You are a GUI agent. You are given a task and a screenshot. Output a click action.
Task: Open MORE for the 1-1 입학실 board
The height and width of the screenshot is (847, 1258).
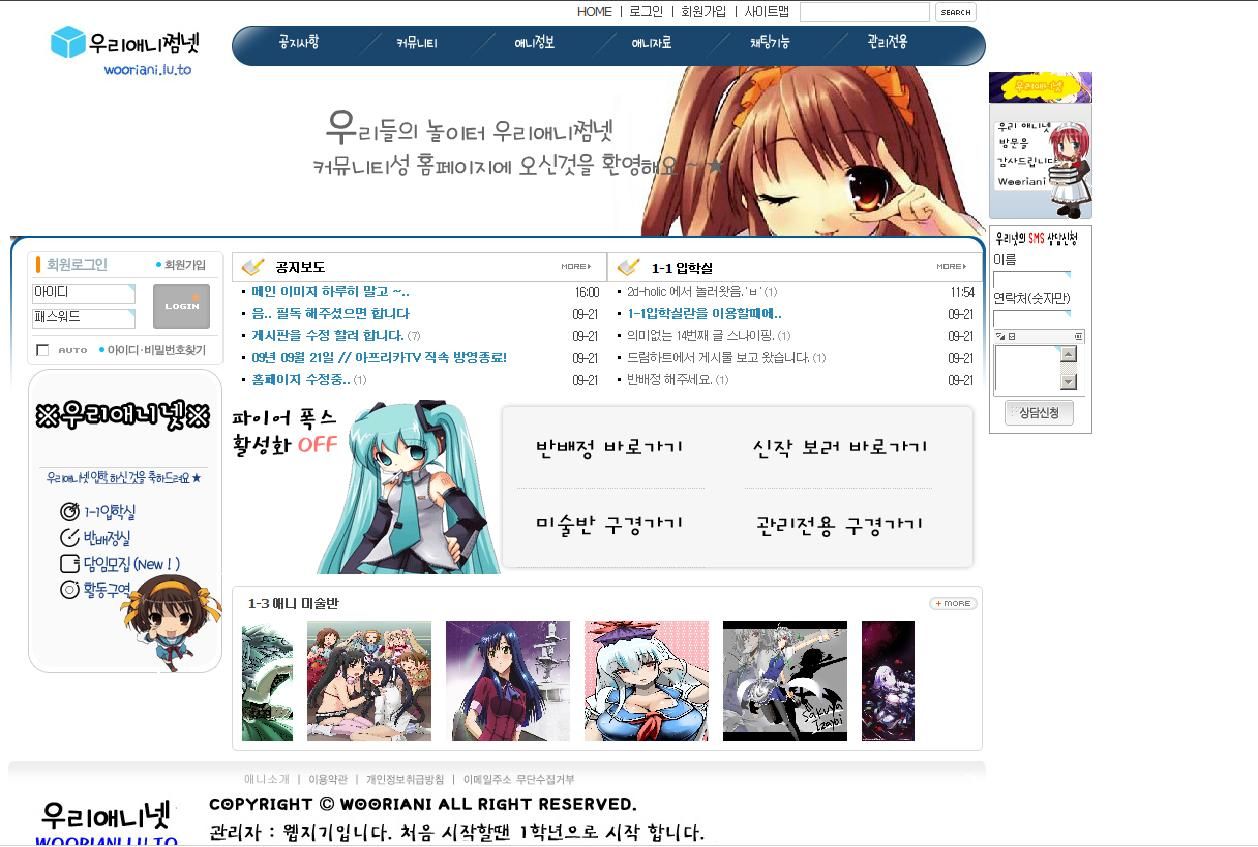pyautogui.click(x=951, y=267)
